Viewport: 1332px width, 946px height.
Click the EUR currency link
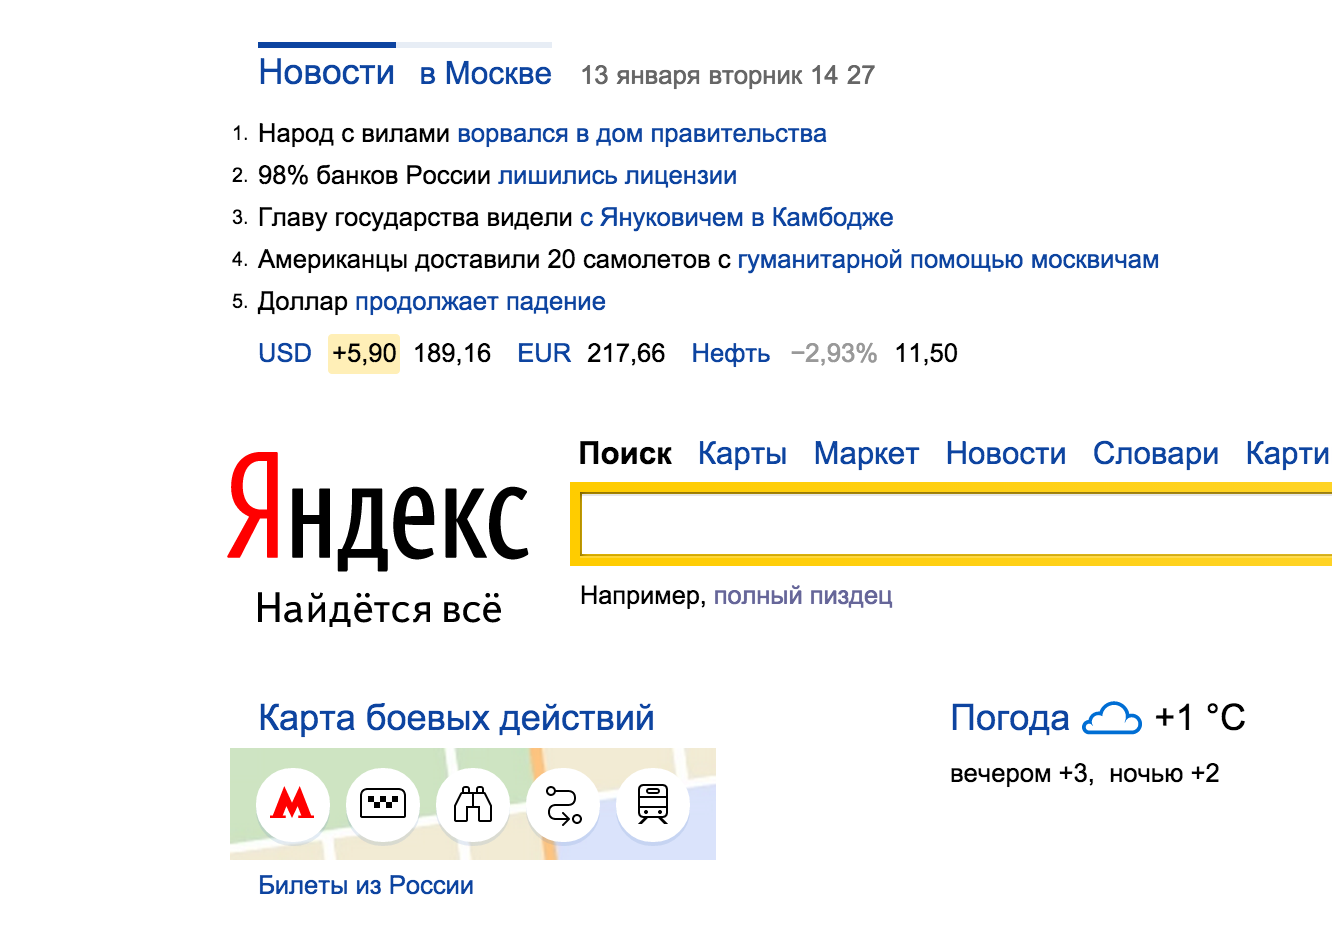(544, 353)
